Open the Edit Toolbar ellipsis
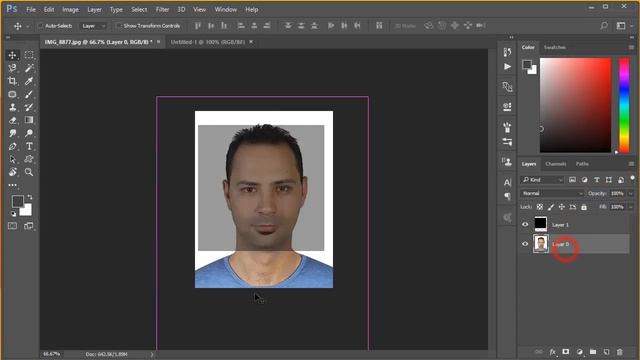Screen dimensions: 640x360 tap(12, 185)
